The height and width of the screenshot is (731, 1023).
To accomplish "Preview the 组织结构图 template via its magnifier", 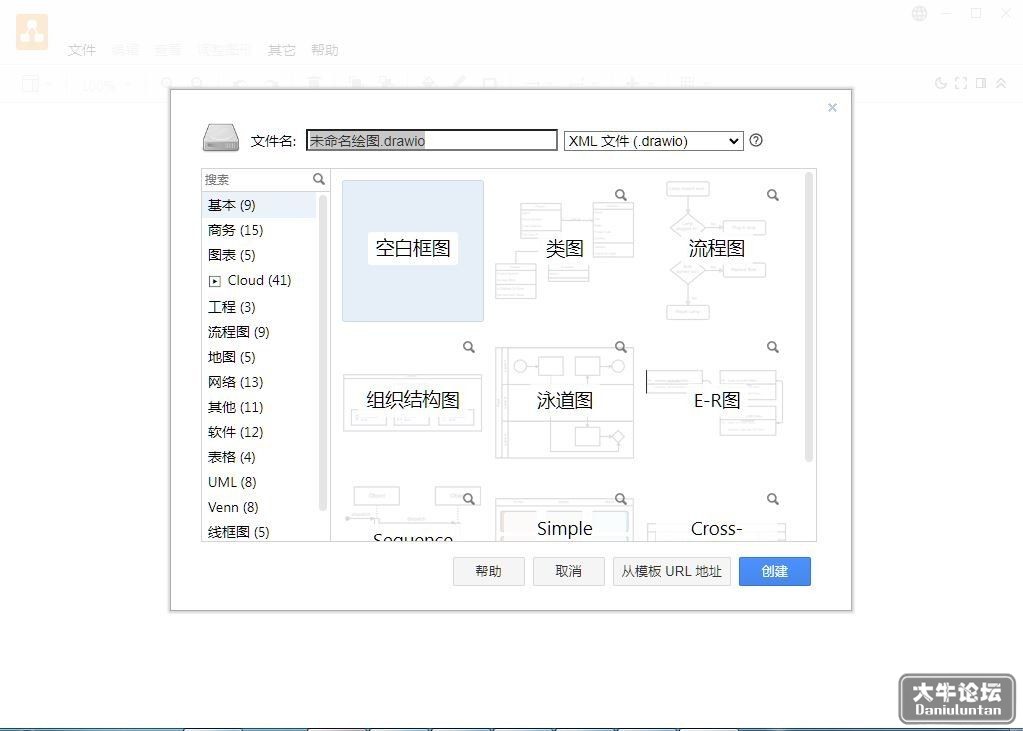I will (x=468, y=347).
